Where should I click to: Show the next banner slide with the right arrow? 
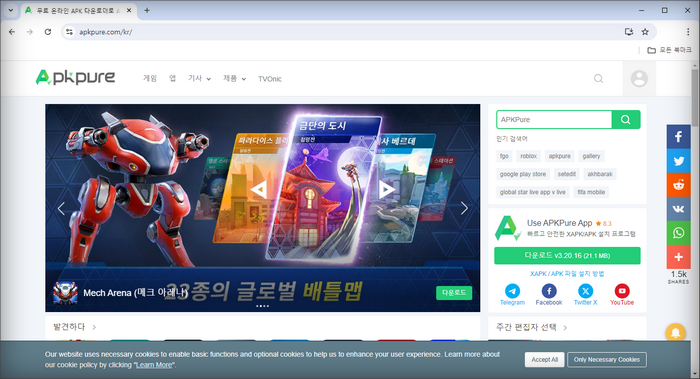tap(464, 208)
